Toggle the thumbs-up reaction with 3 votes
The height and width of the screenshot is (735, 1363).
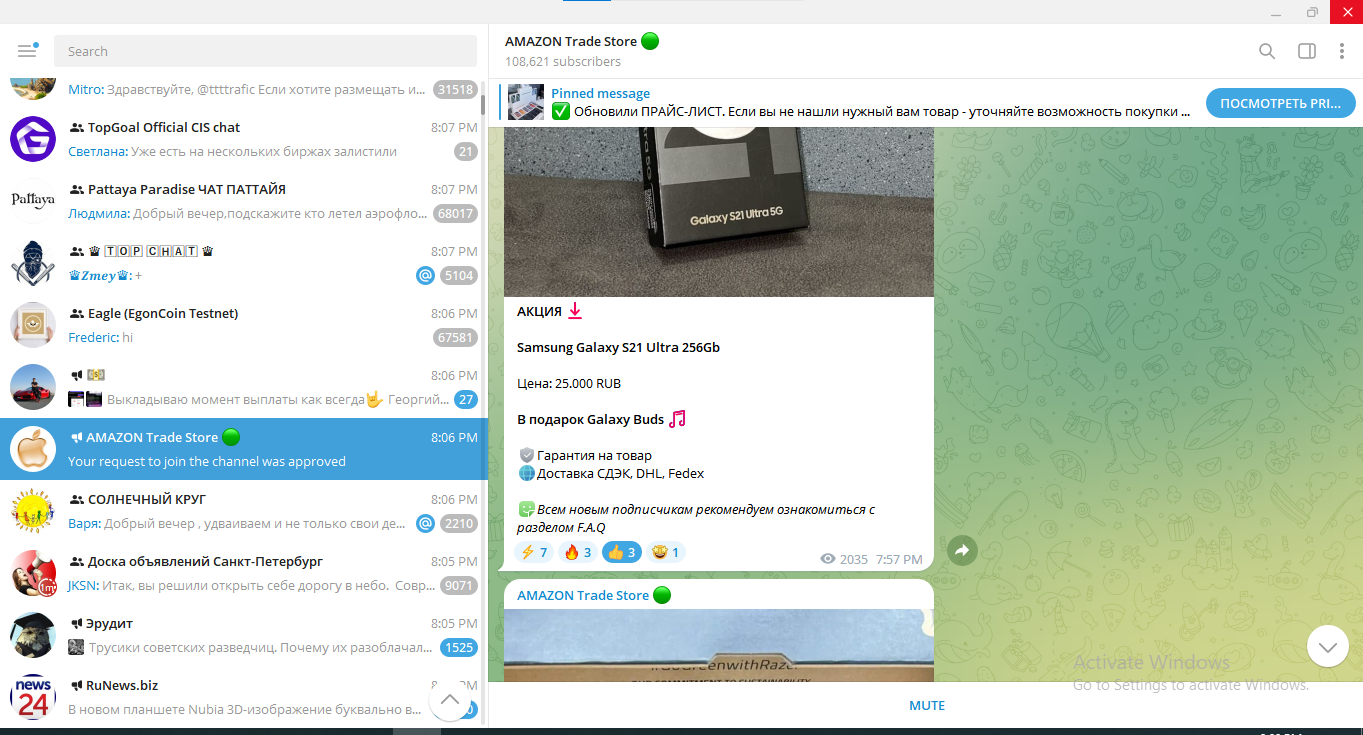pos(621,552)
